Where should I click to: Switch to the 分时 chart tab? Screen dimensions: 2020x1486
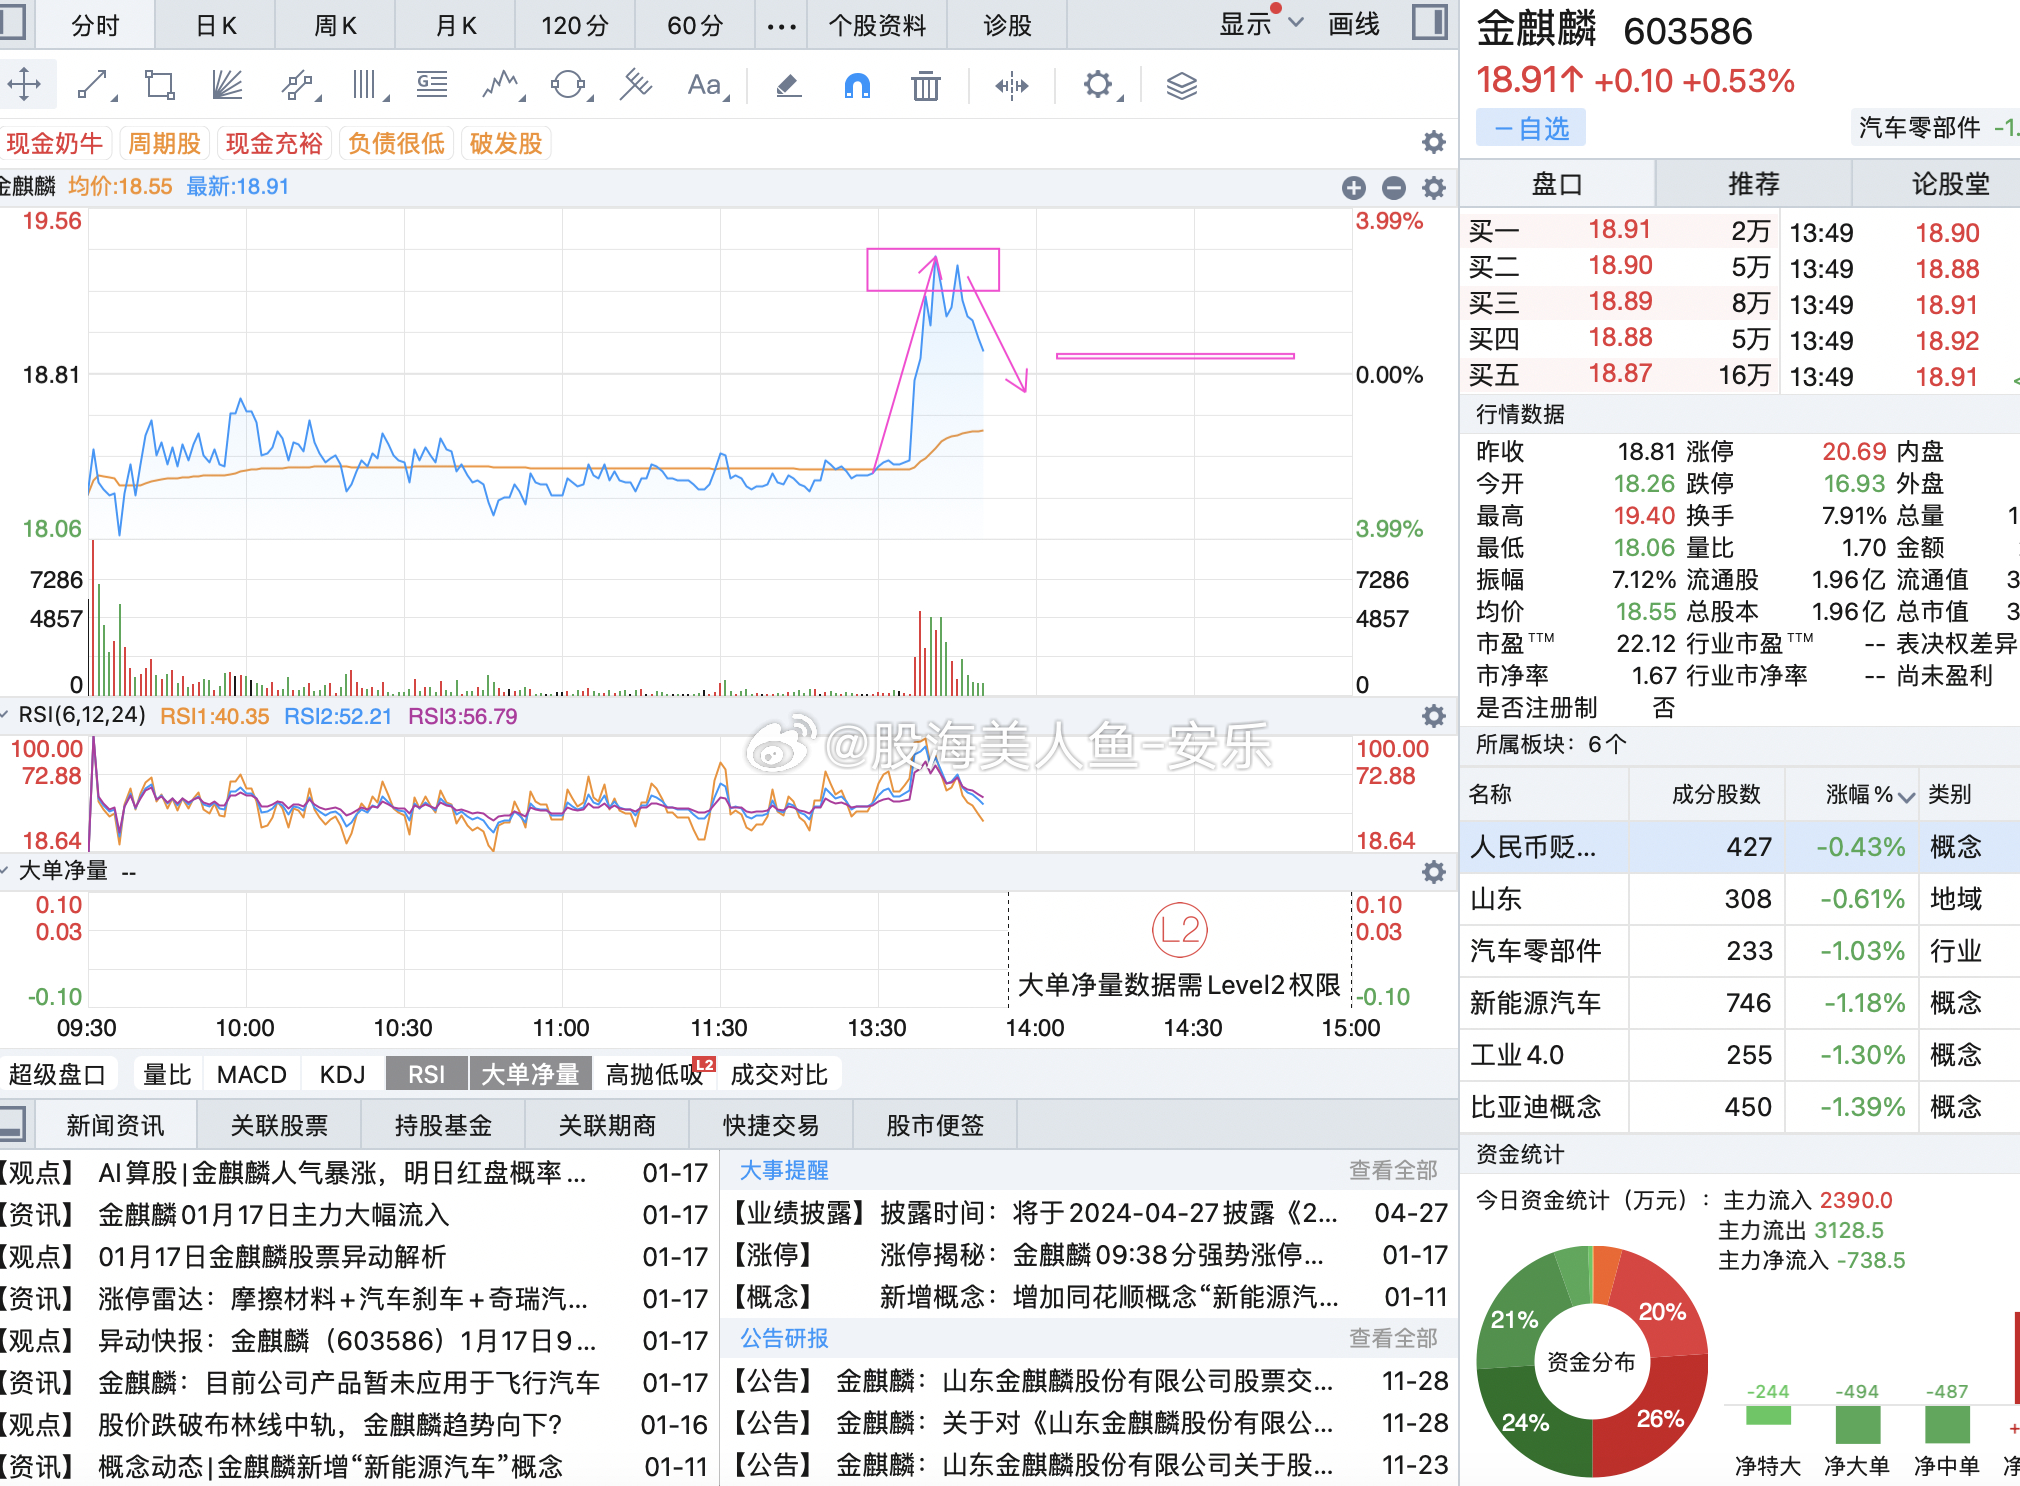coord(95,25)
